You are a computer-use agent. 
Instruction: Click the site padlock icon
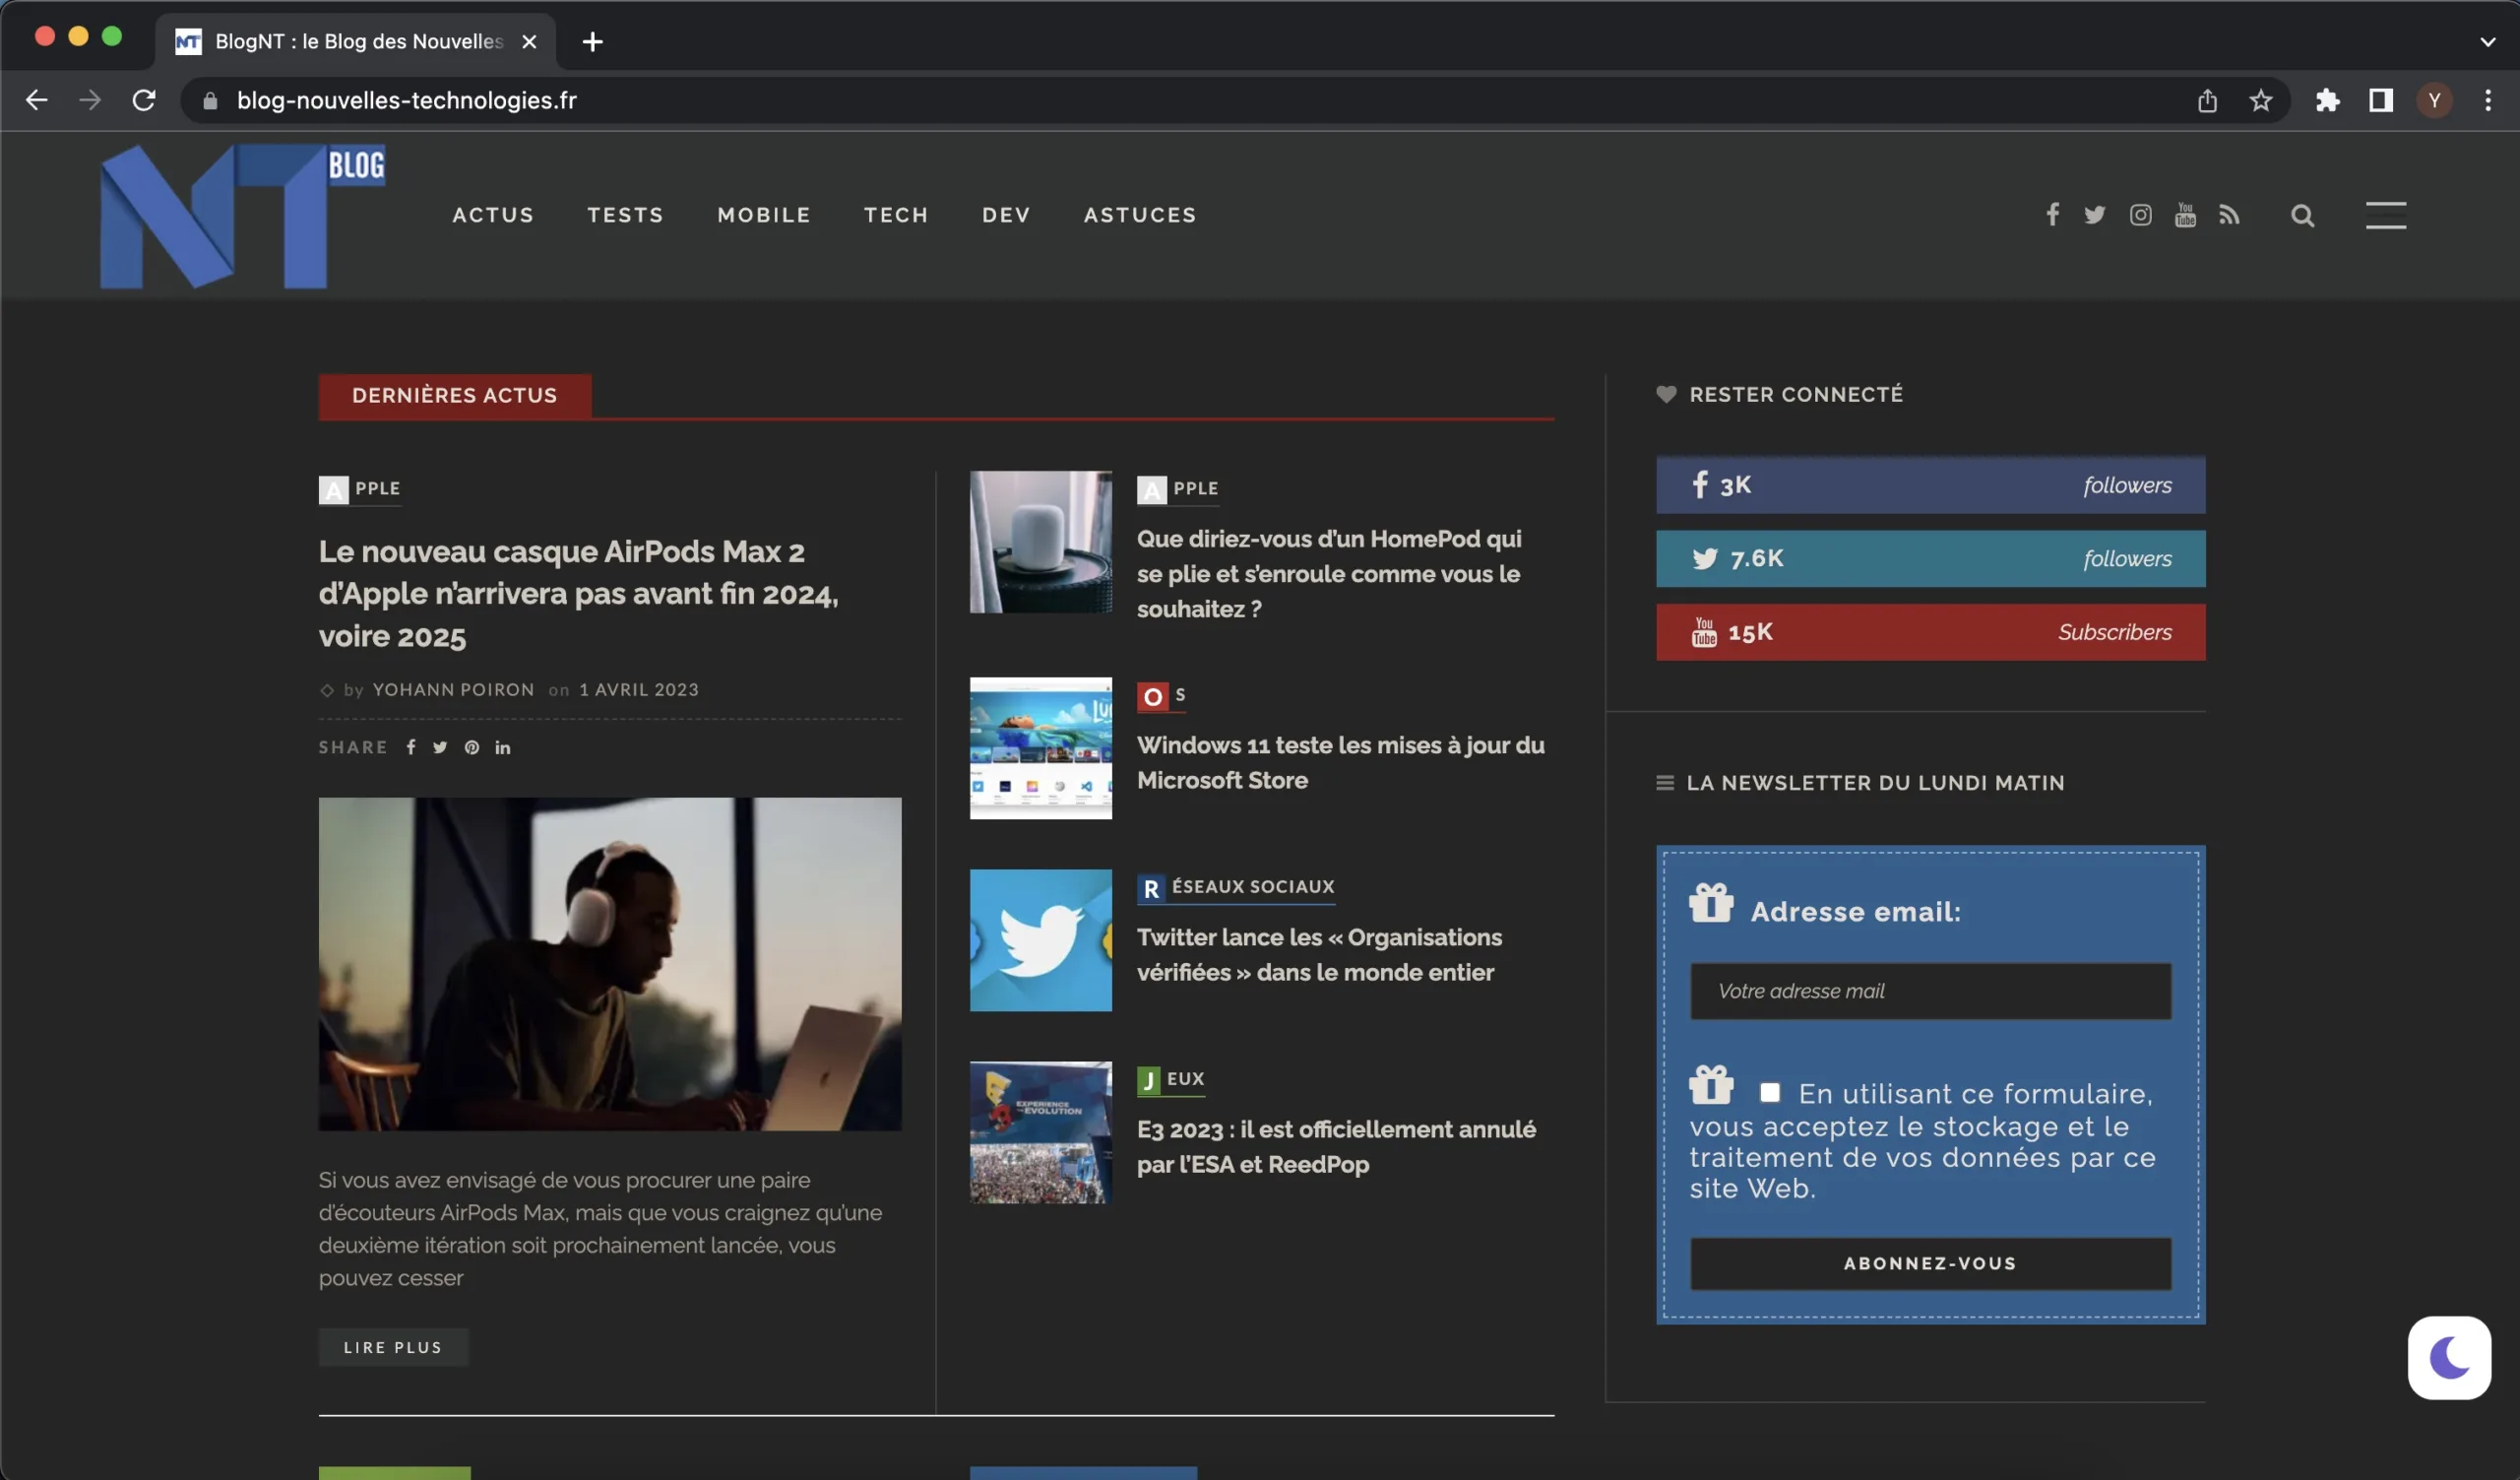click(210, 100)
